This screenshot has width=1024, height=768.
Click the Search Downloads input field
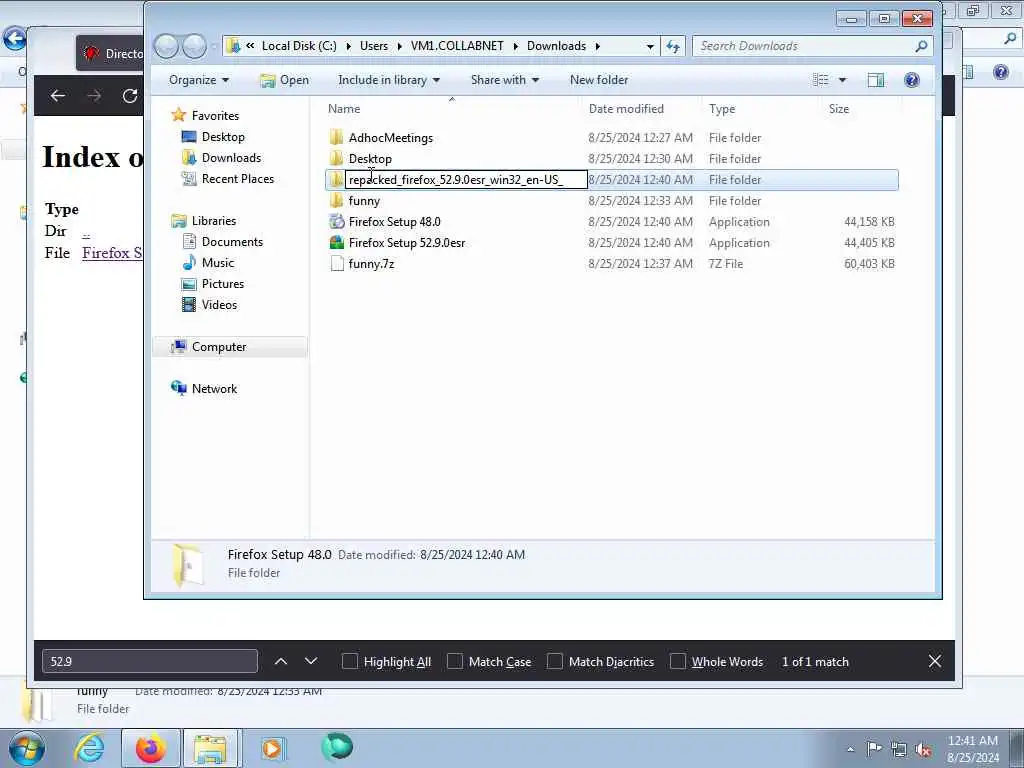(804, 46)
